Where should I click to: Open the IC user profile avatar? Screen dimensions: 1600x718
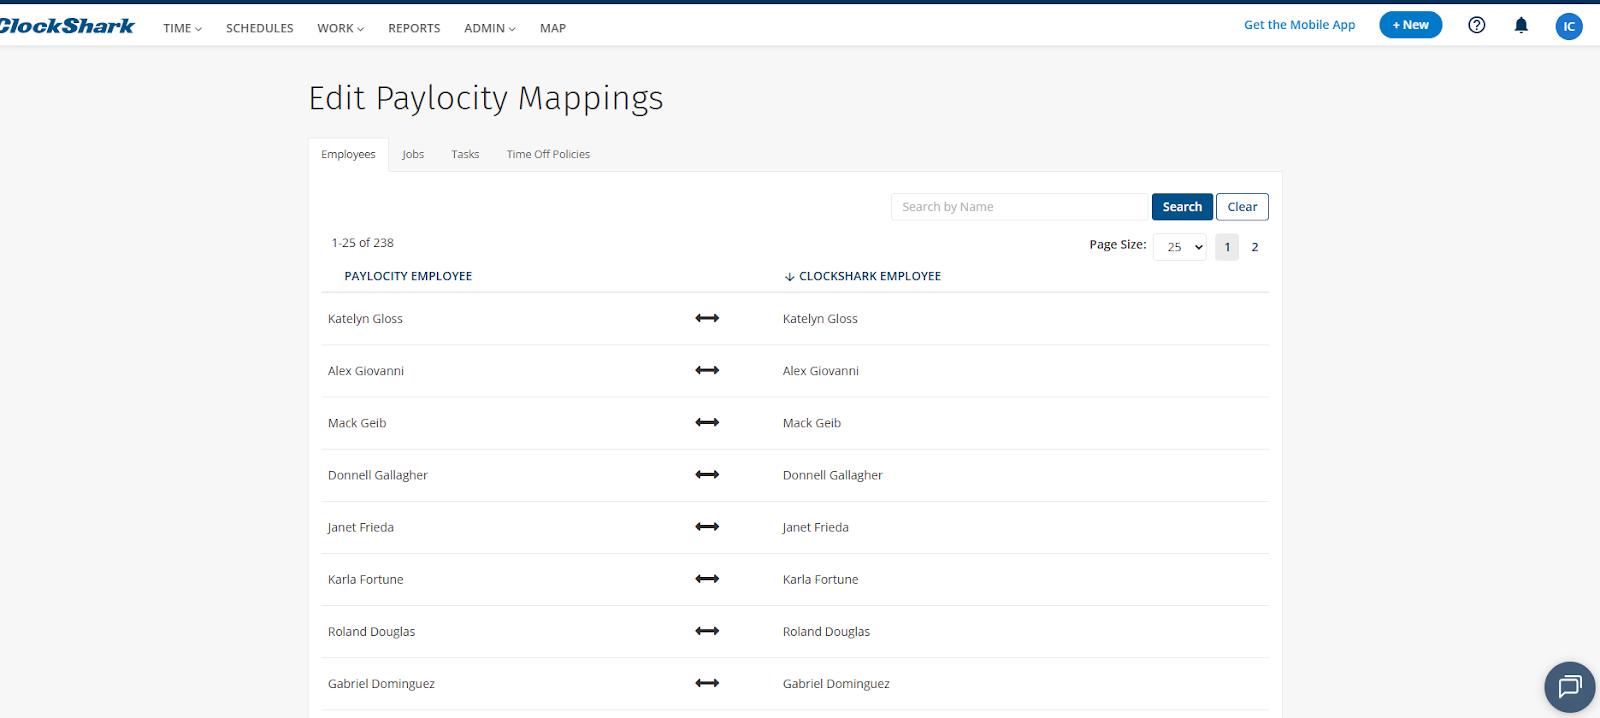coord(1568,26)
